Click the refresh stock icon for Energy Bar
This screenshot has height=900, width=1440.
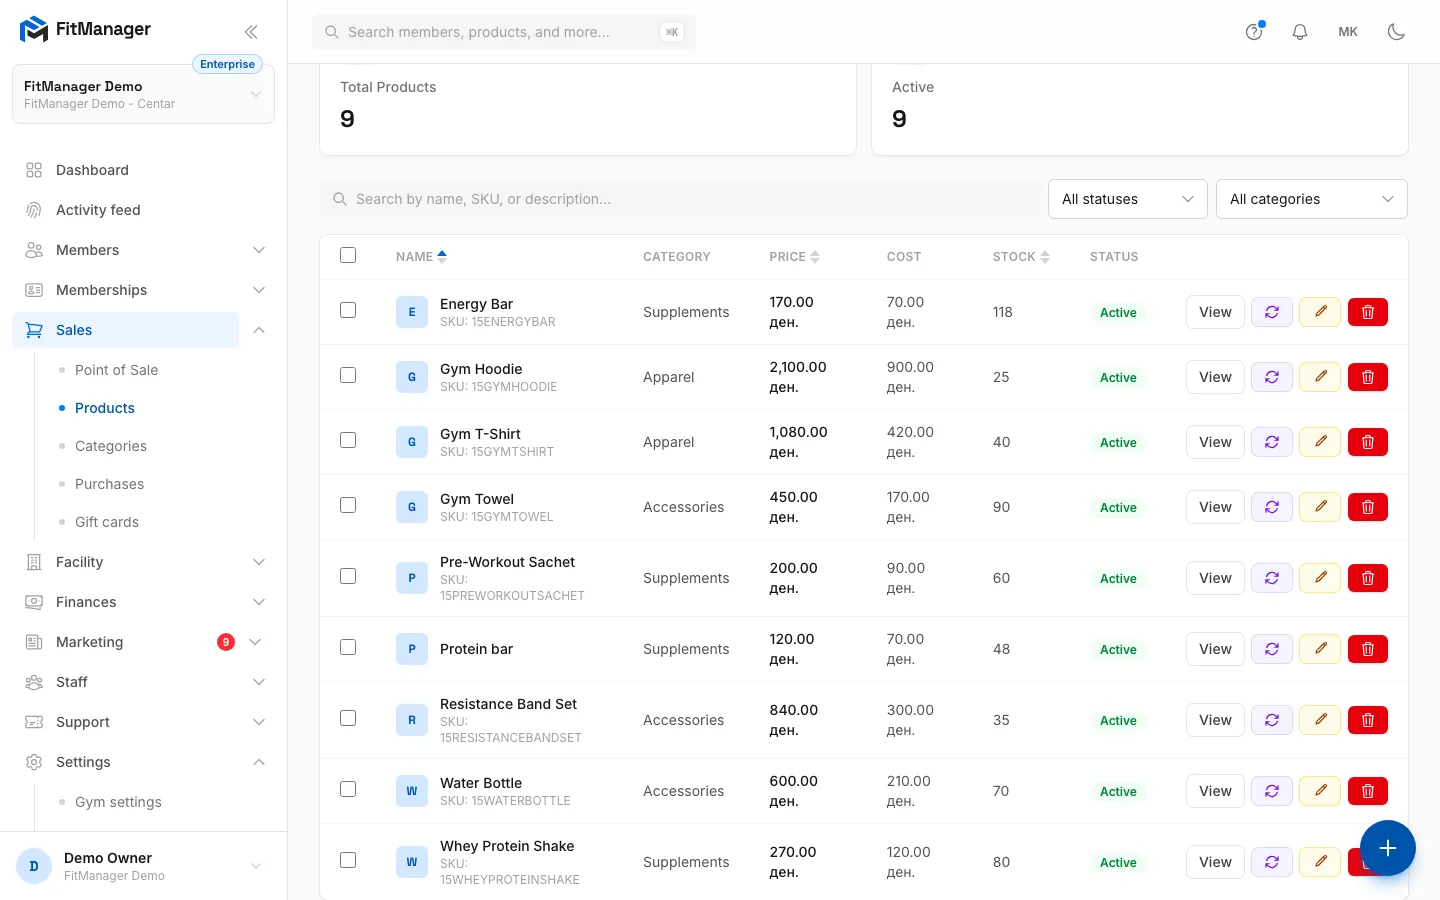[x=1272, y=312]
